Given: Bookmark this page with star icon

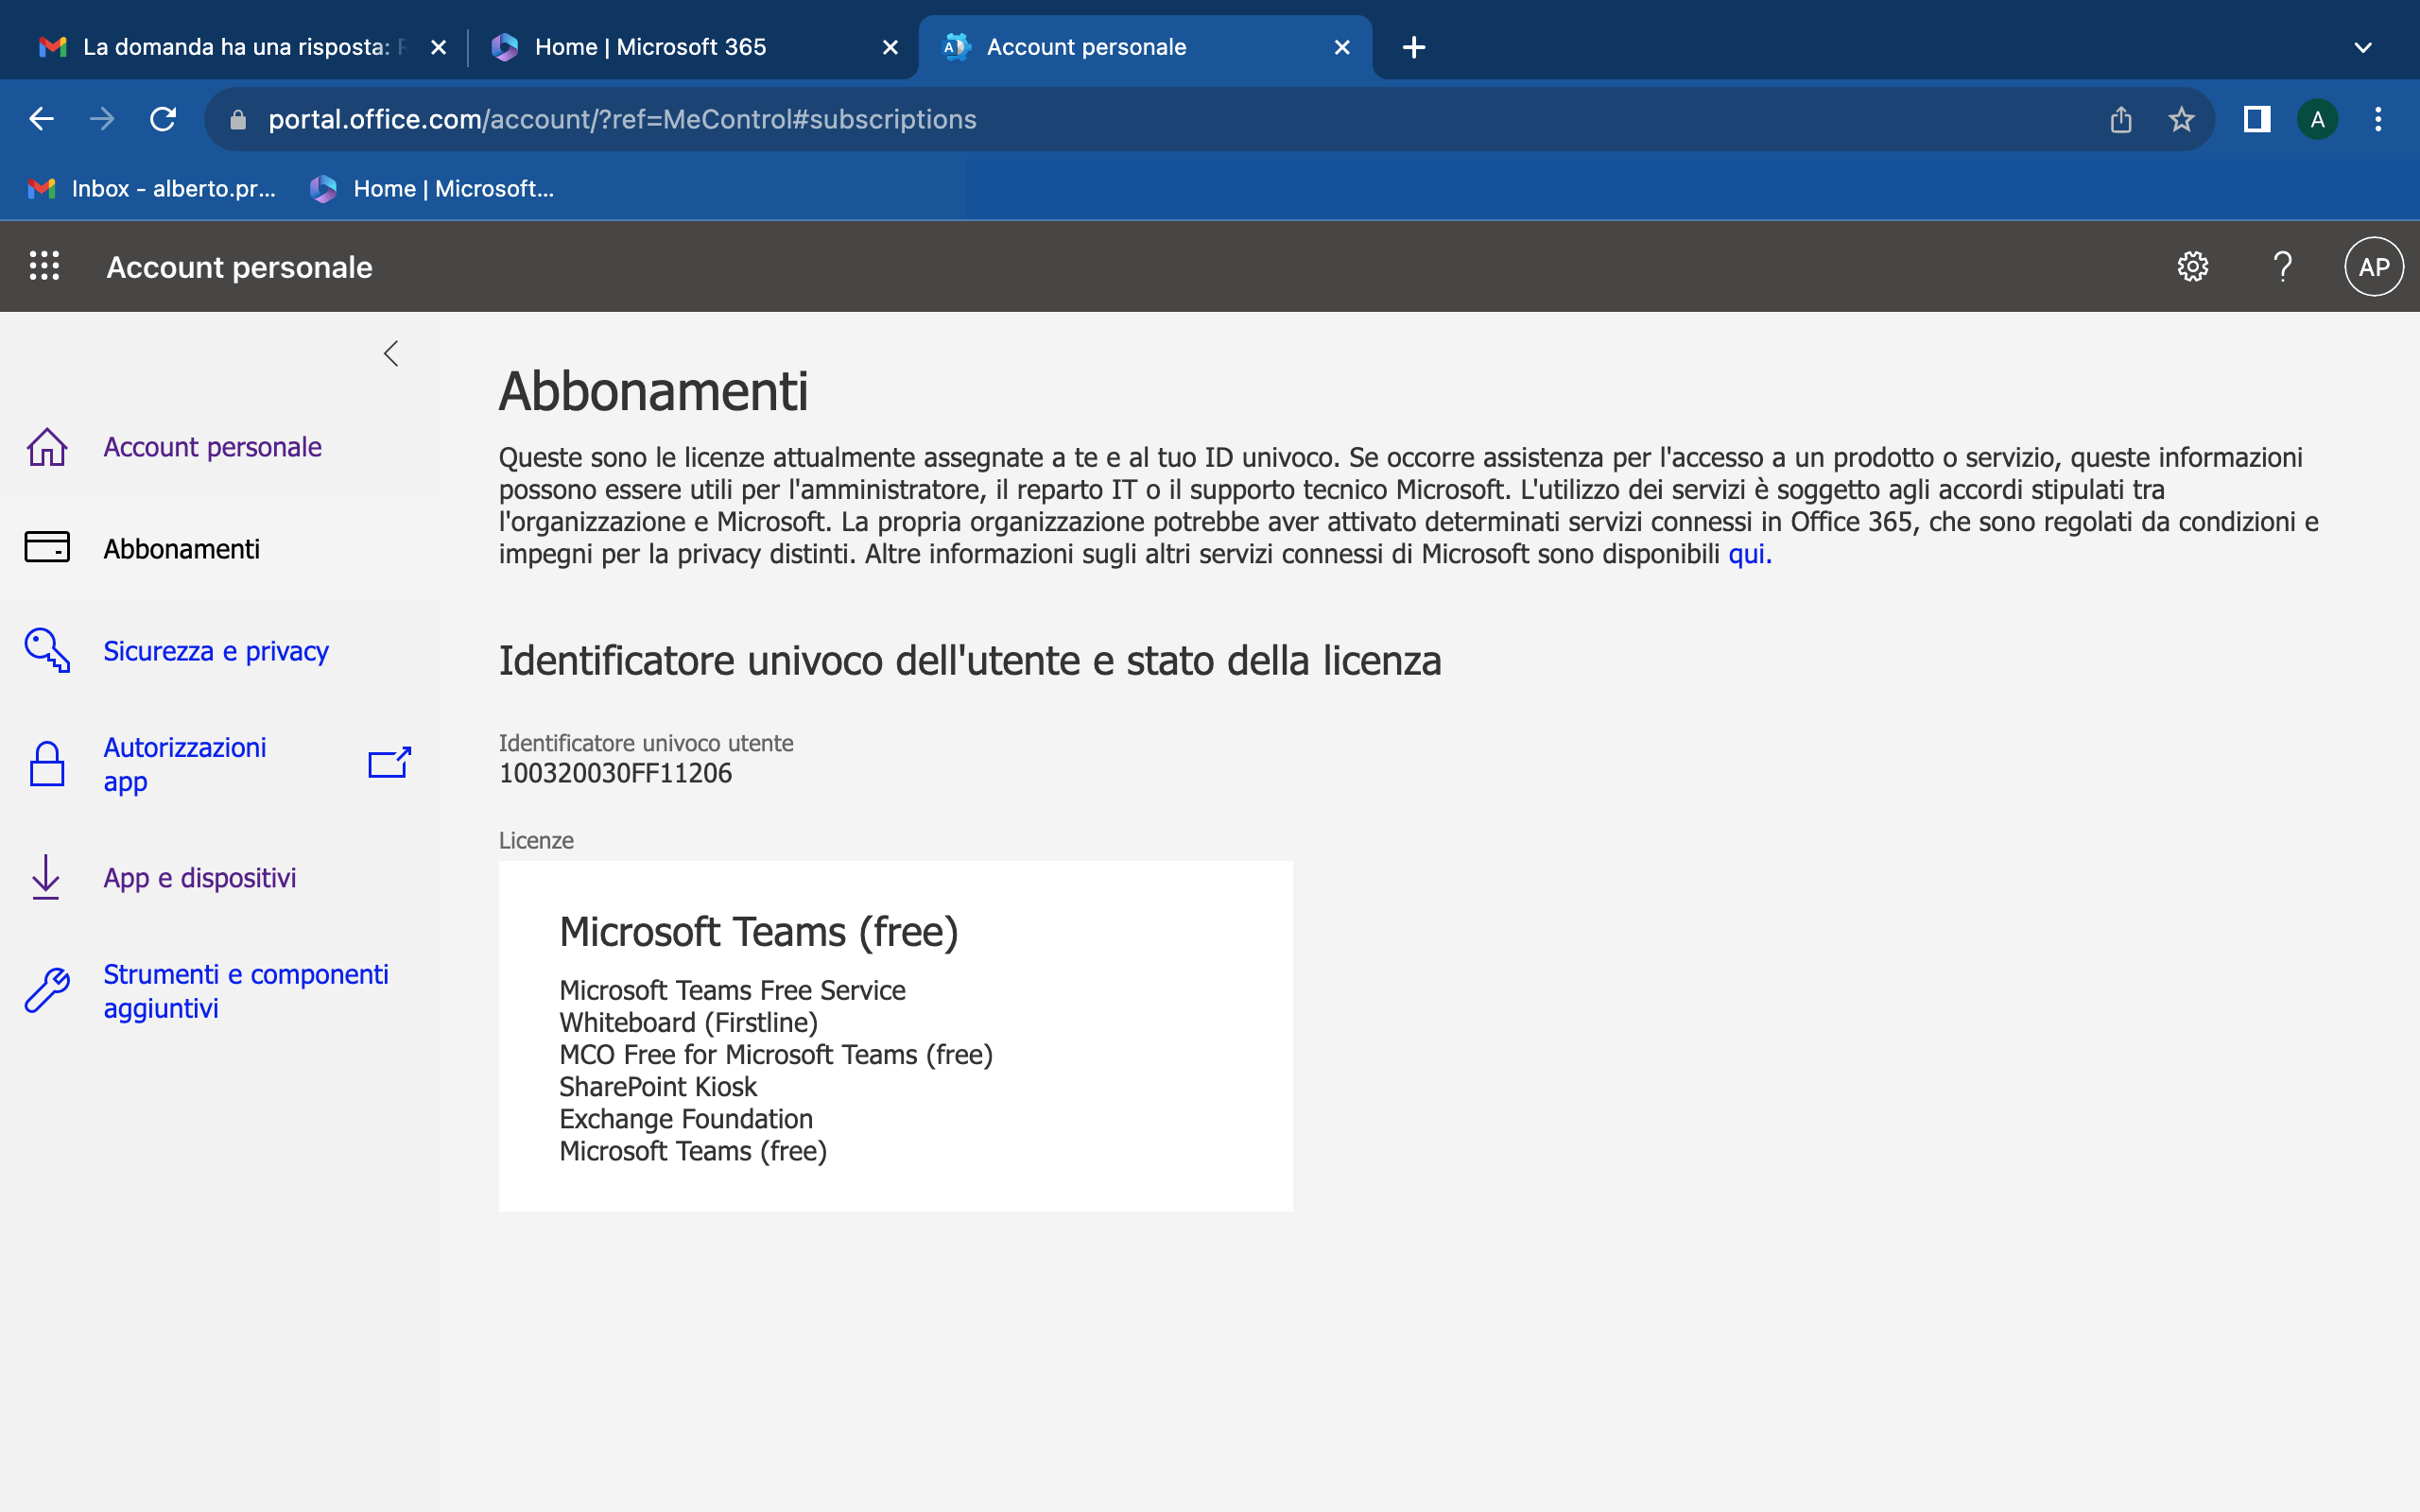Looking at the screenshot, I should (x=2181, y=120).
